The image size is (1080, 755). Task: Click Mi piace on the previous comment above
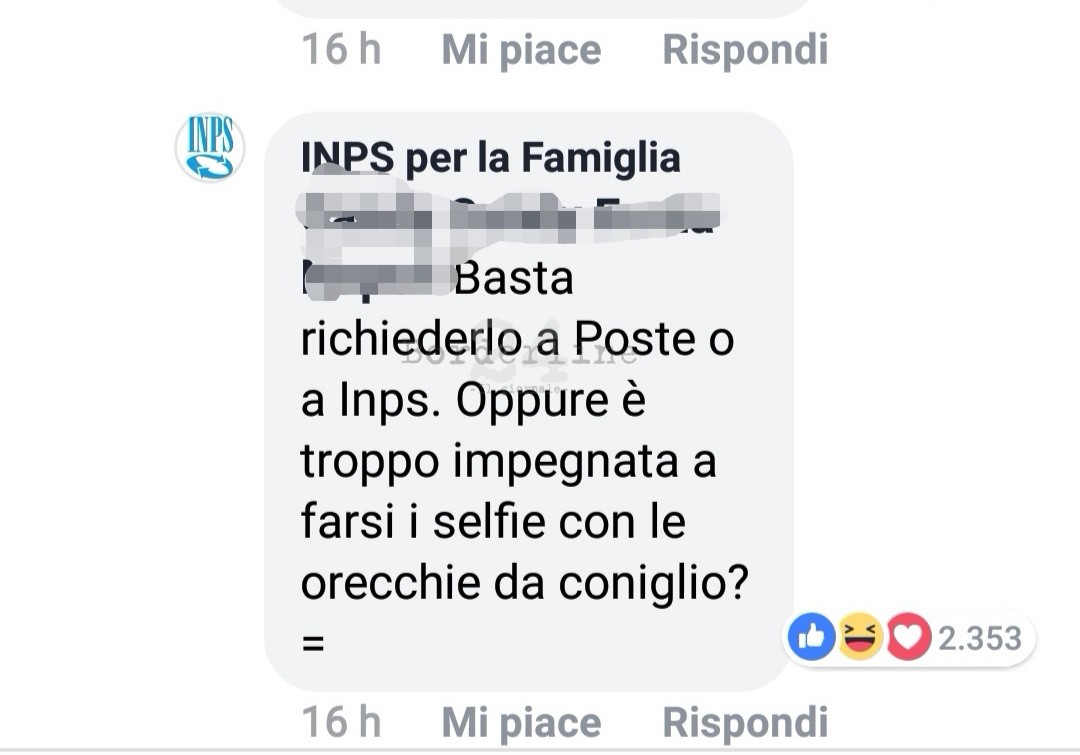(x=521, y=50)
